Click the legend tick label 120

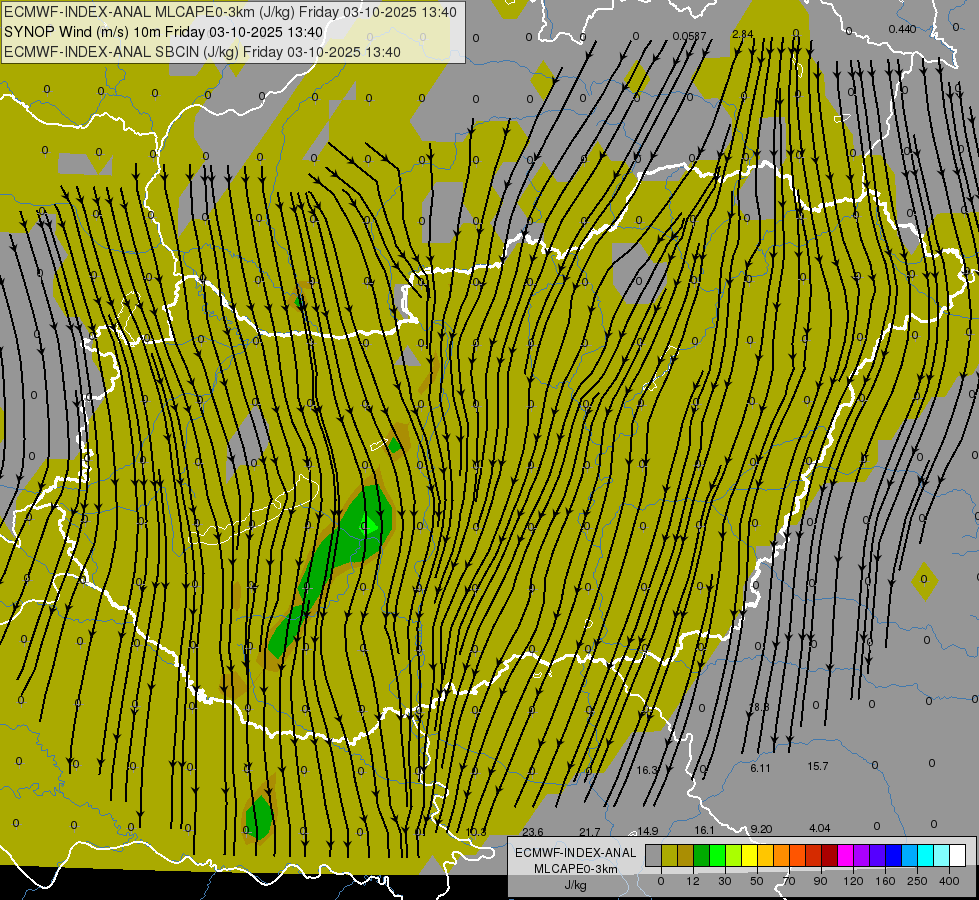click(853, 881)
